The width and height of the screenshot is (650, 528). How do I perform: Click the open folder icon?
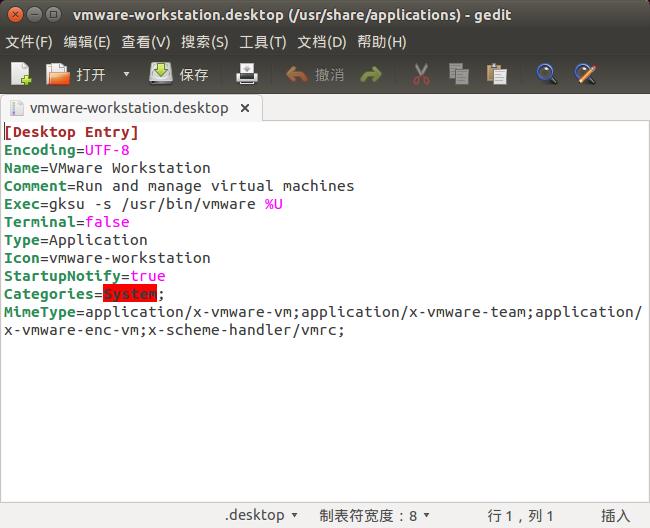click(x=57, y=74)
